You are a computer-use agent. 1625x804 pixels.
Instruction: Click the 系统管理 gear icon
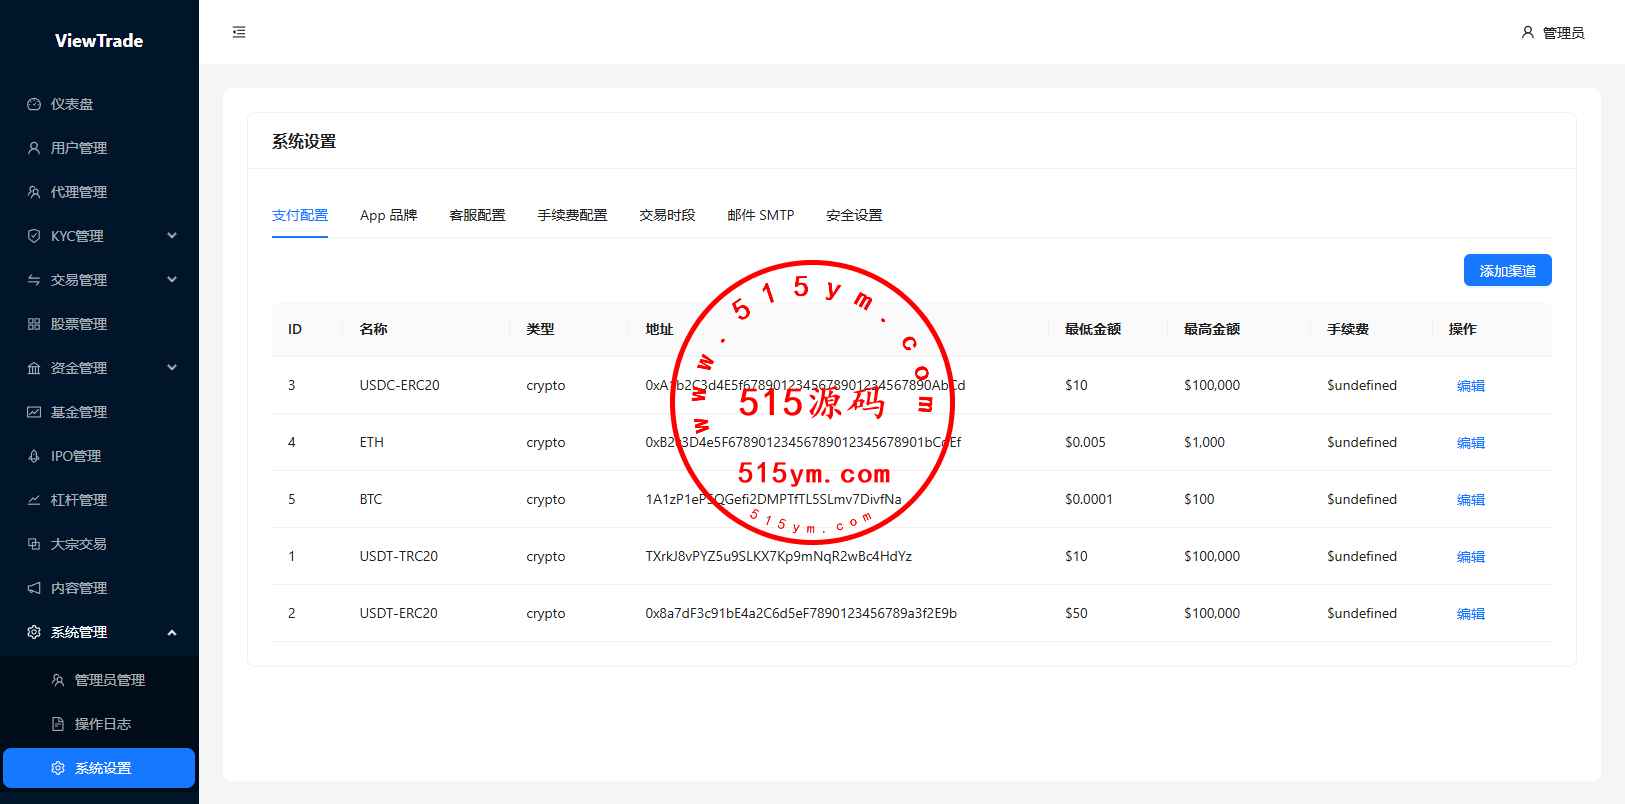pos(34,632)
